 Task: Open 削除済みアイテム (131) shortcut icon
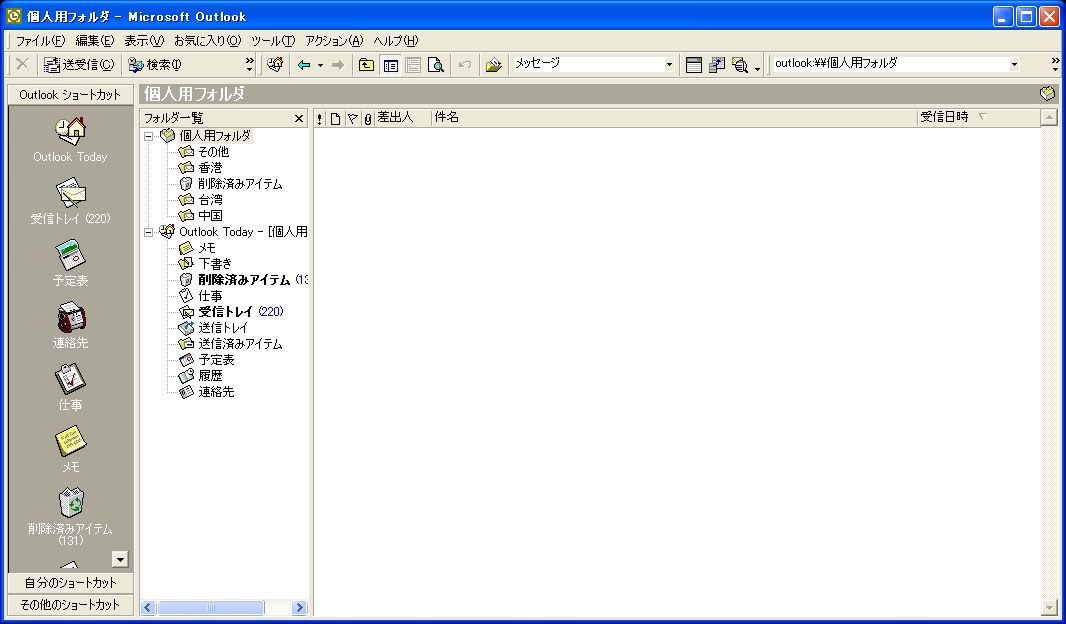(x=70, y=502)
